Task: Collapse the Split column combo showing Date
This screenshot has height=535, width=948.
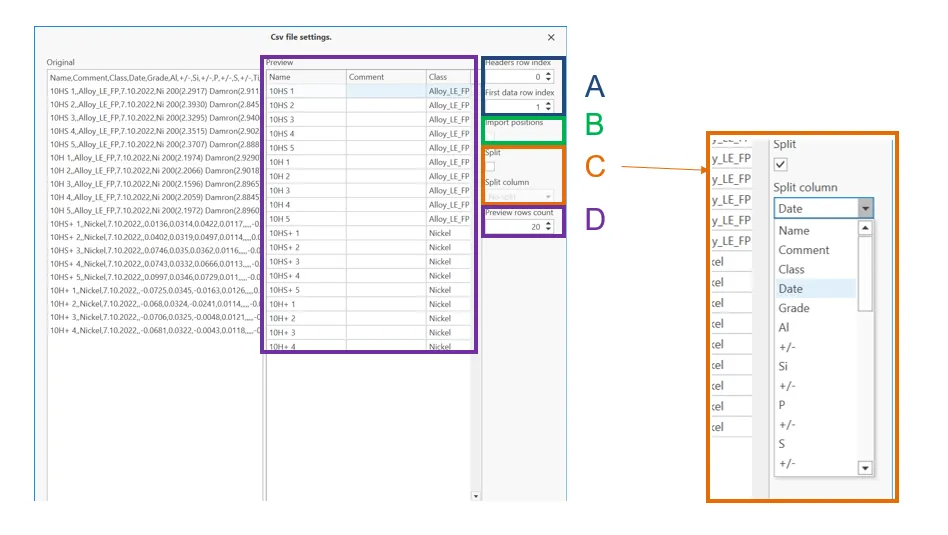Action: point(866,209)
